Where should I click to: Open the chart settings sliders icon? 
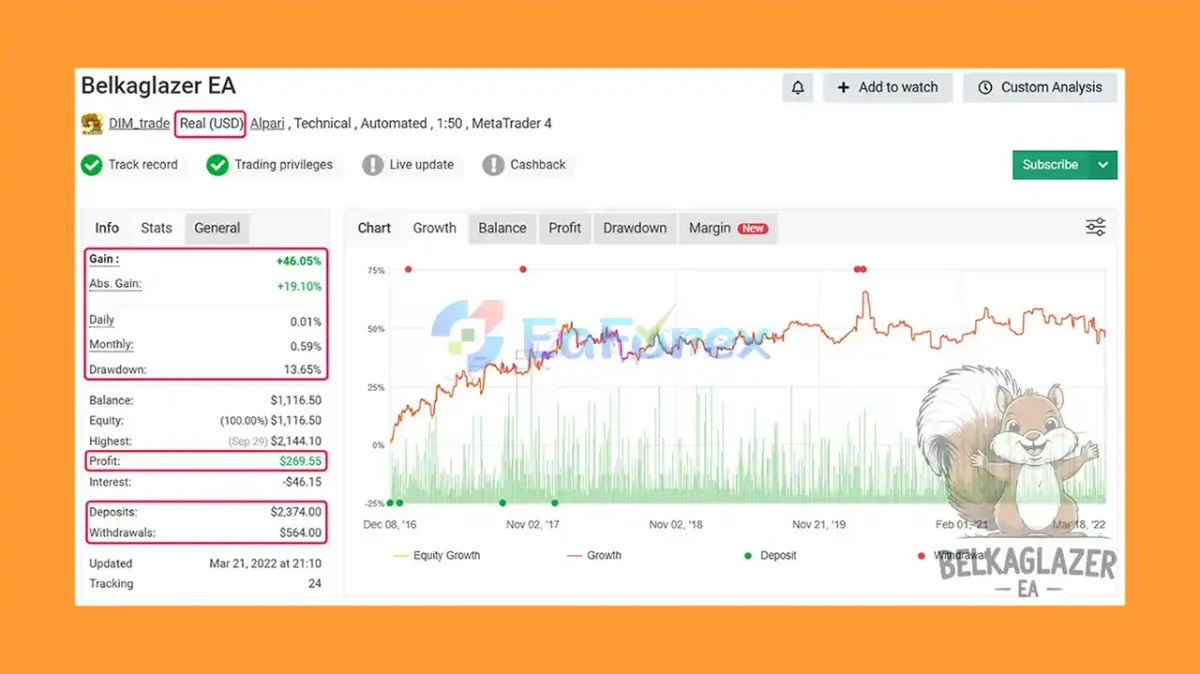(x=1096, y=227)
